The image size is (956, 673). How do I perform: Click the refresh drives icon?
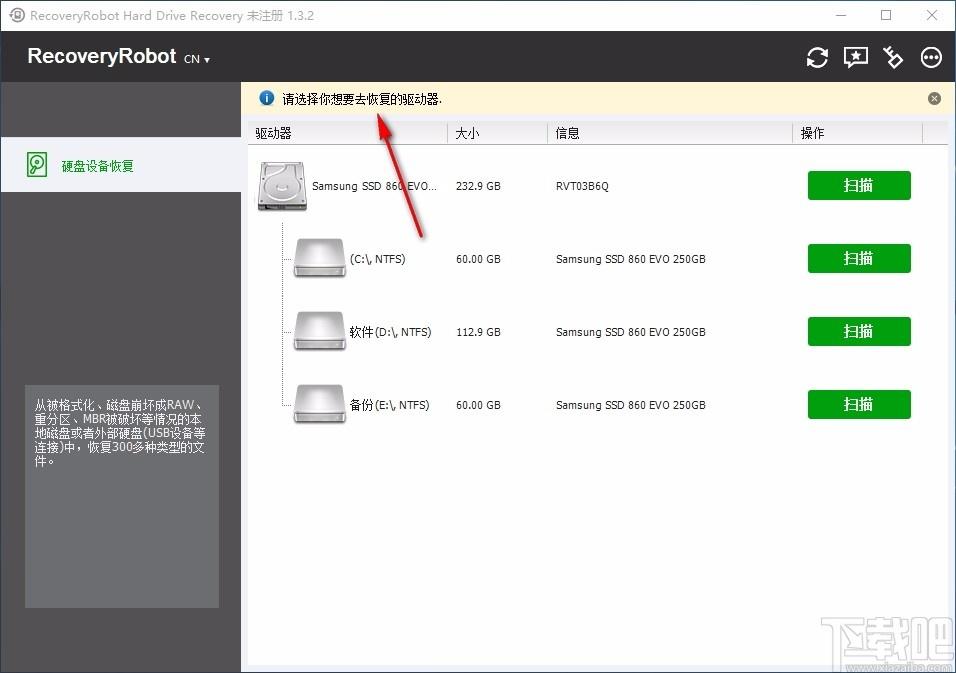coord(817,58)
